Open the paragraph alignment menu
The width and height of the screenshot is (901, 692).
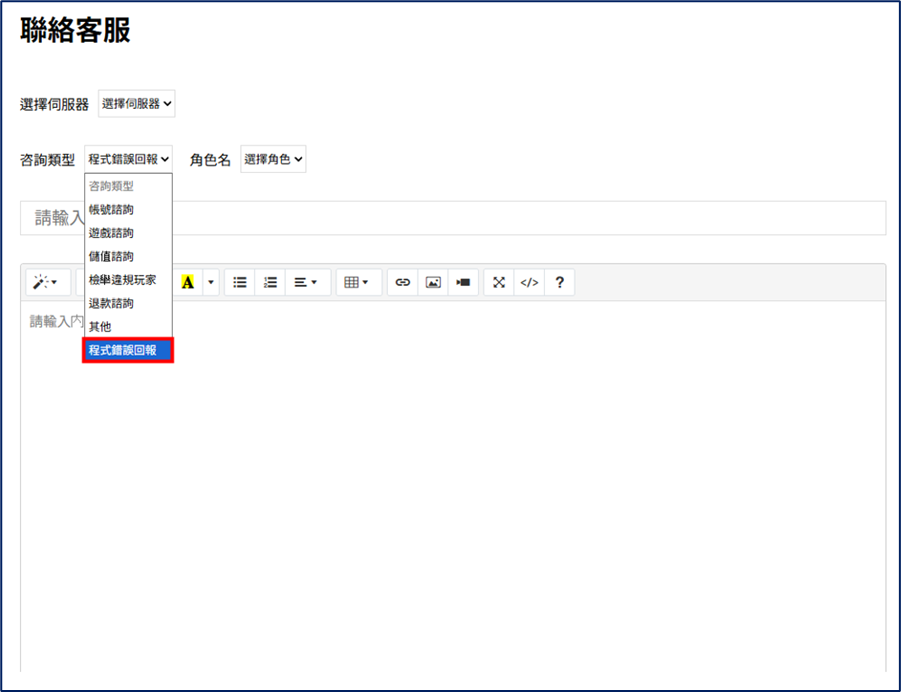307,282
